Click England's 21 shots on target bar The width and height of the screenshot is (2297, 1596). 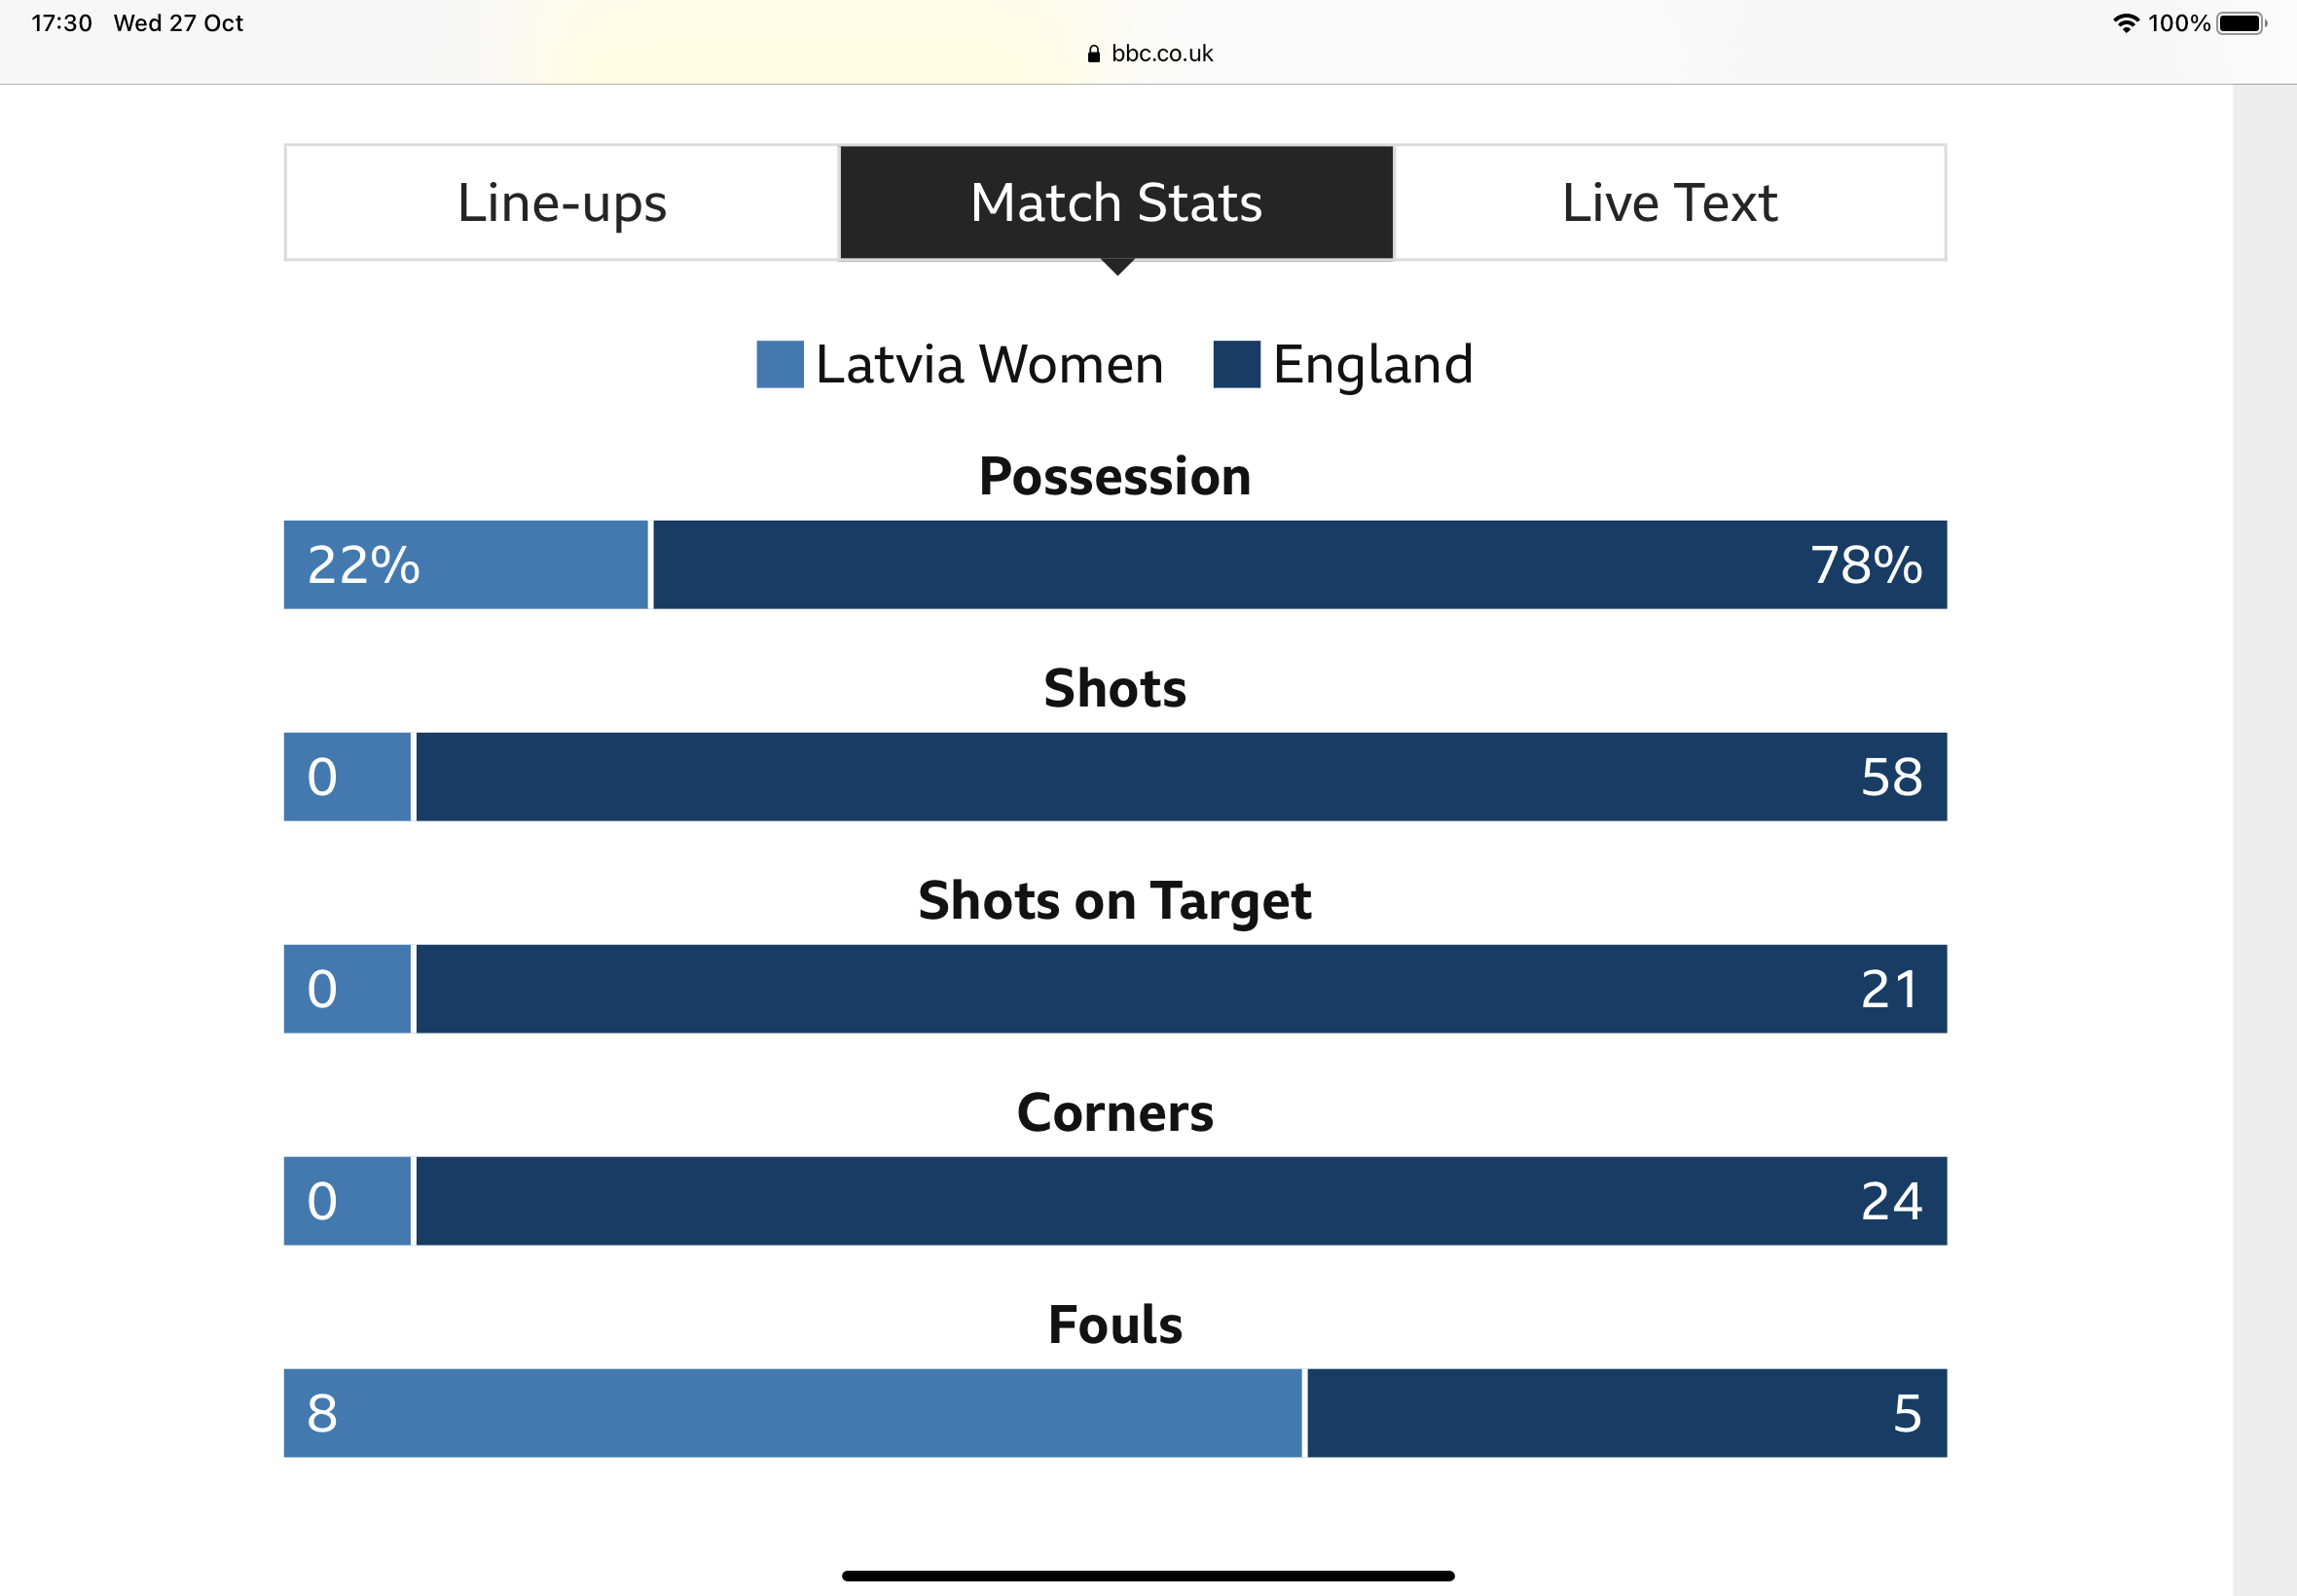1181,989
